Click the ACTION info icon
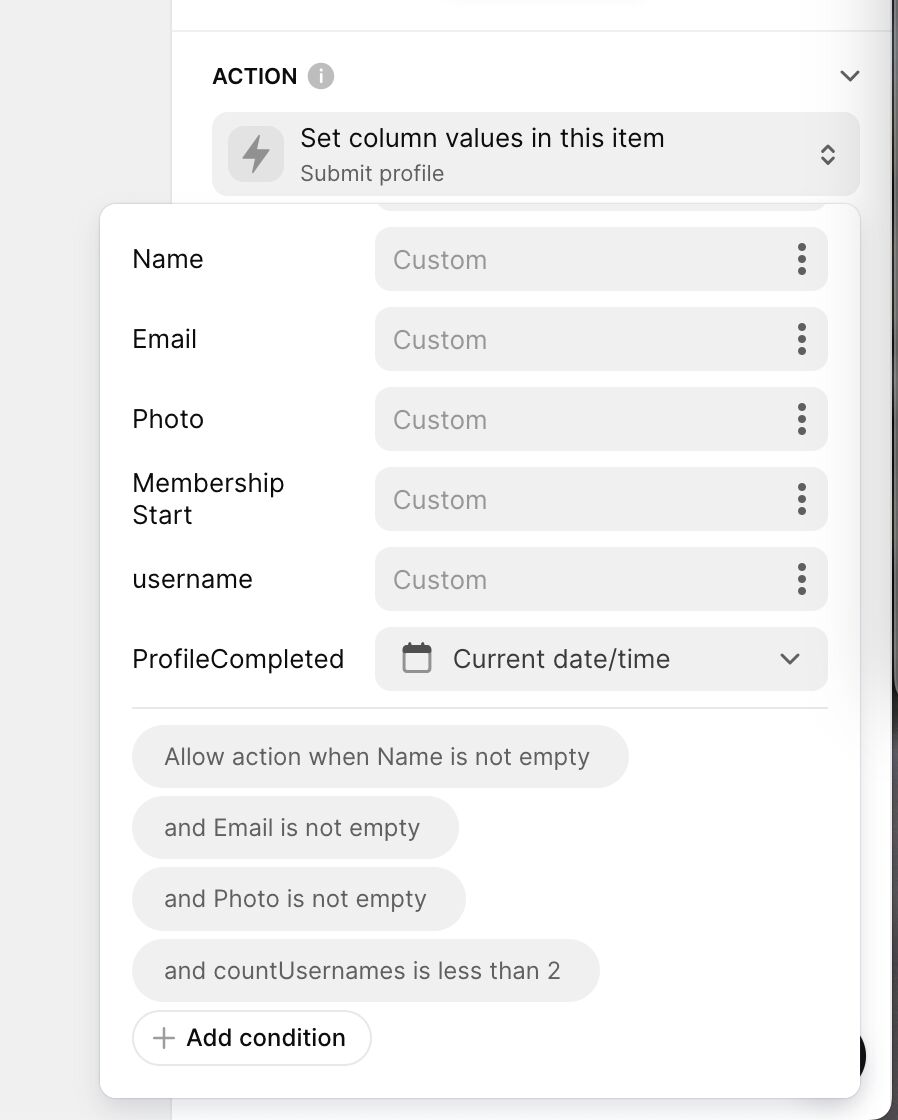The height and width of the screenshot is (1120, 898). click(x=321, y=76)
